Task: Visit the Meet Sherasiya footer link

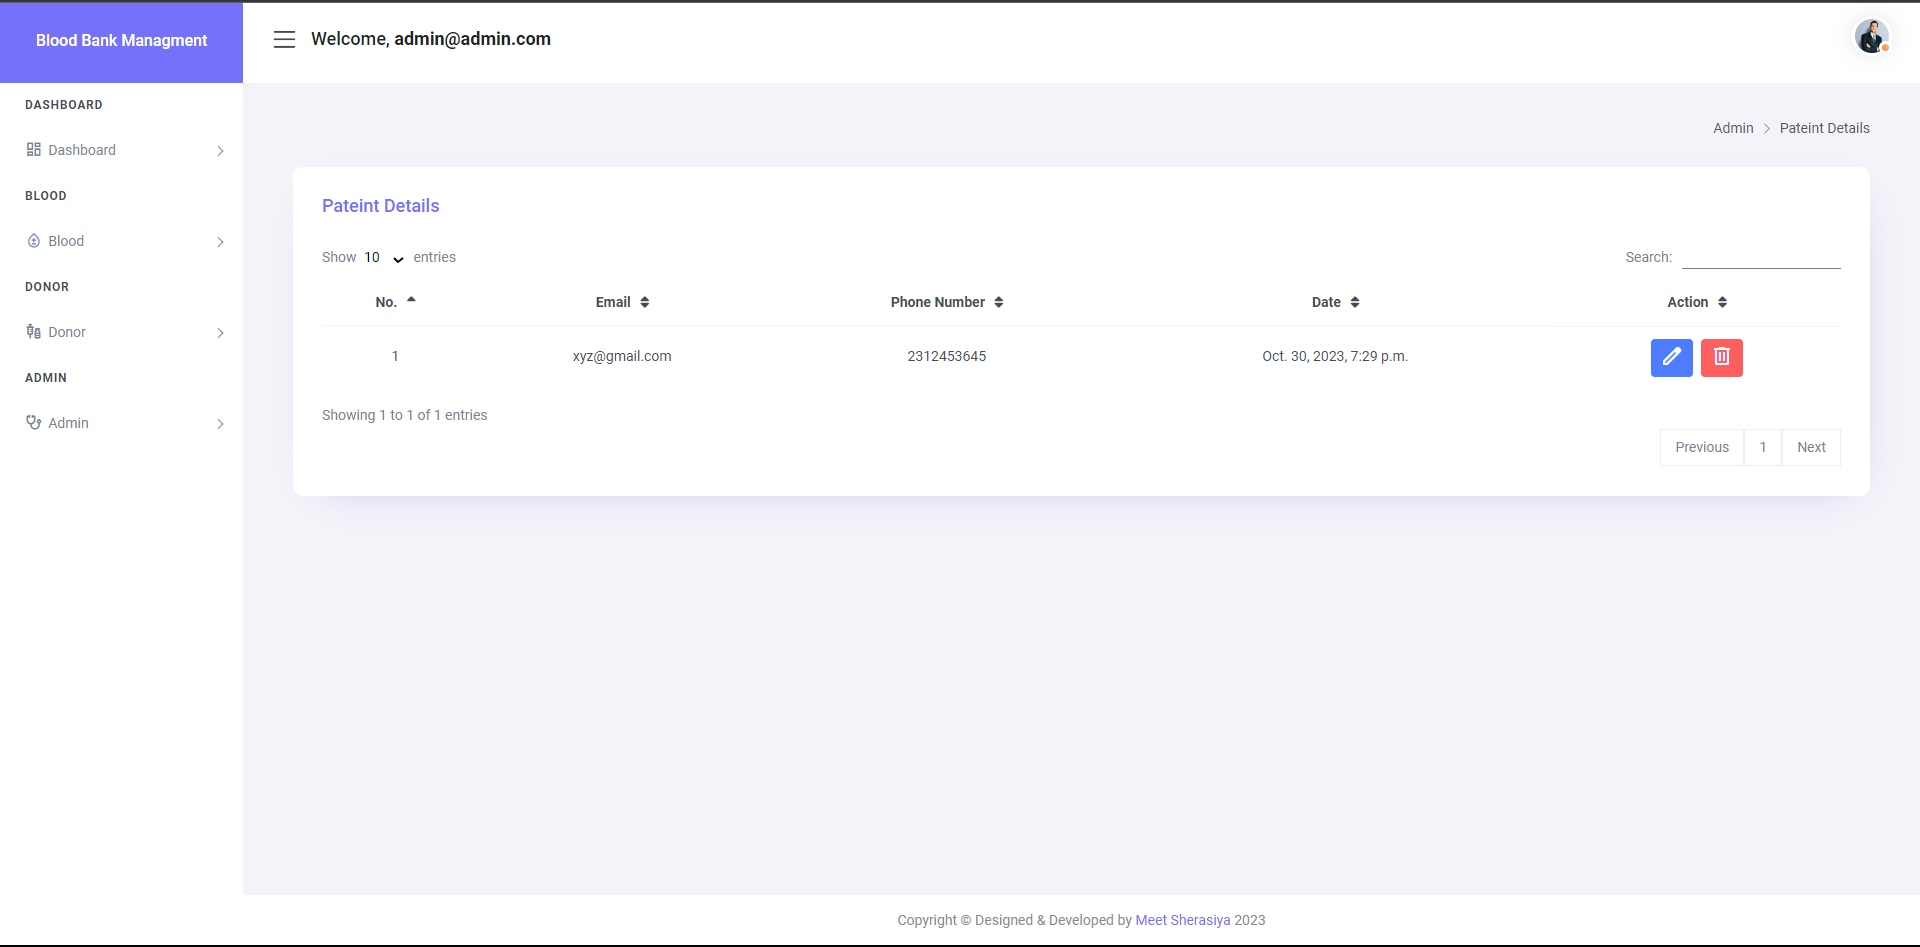Action: tap(1183, 920)
